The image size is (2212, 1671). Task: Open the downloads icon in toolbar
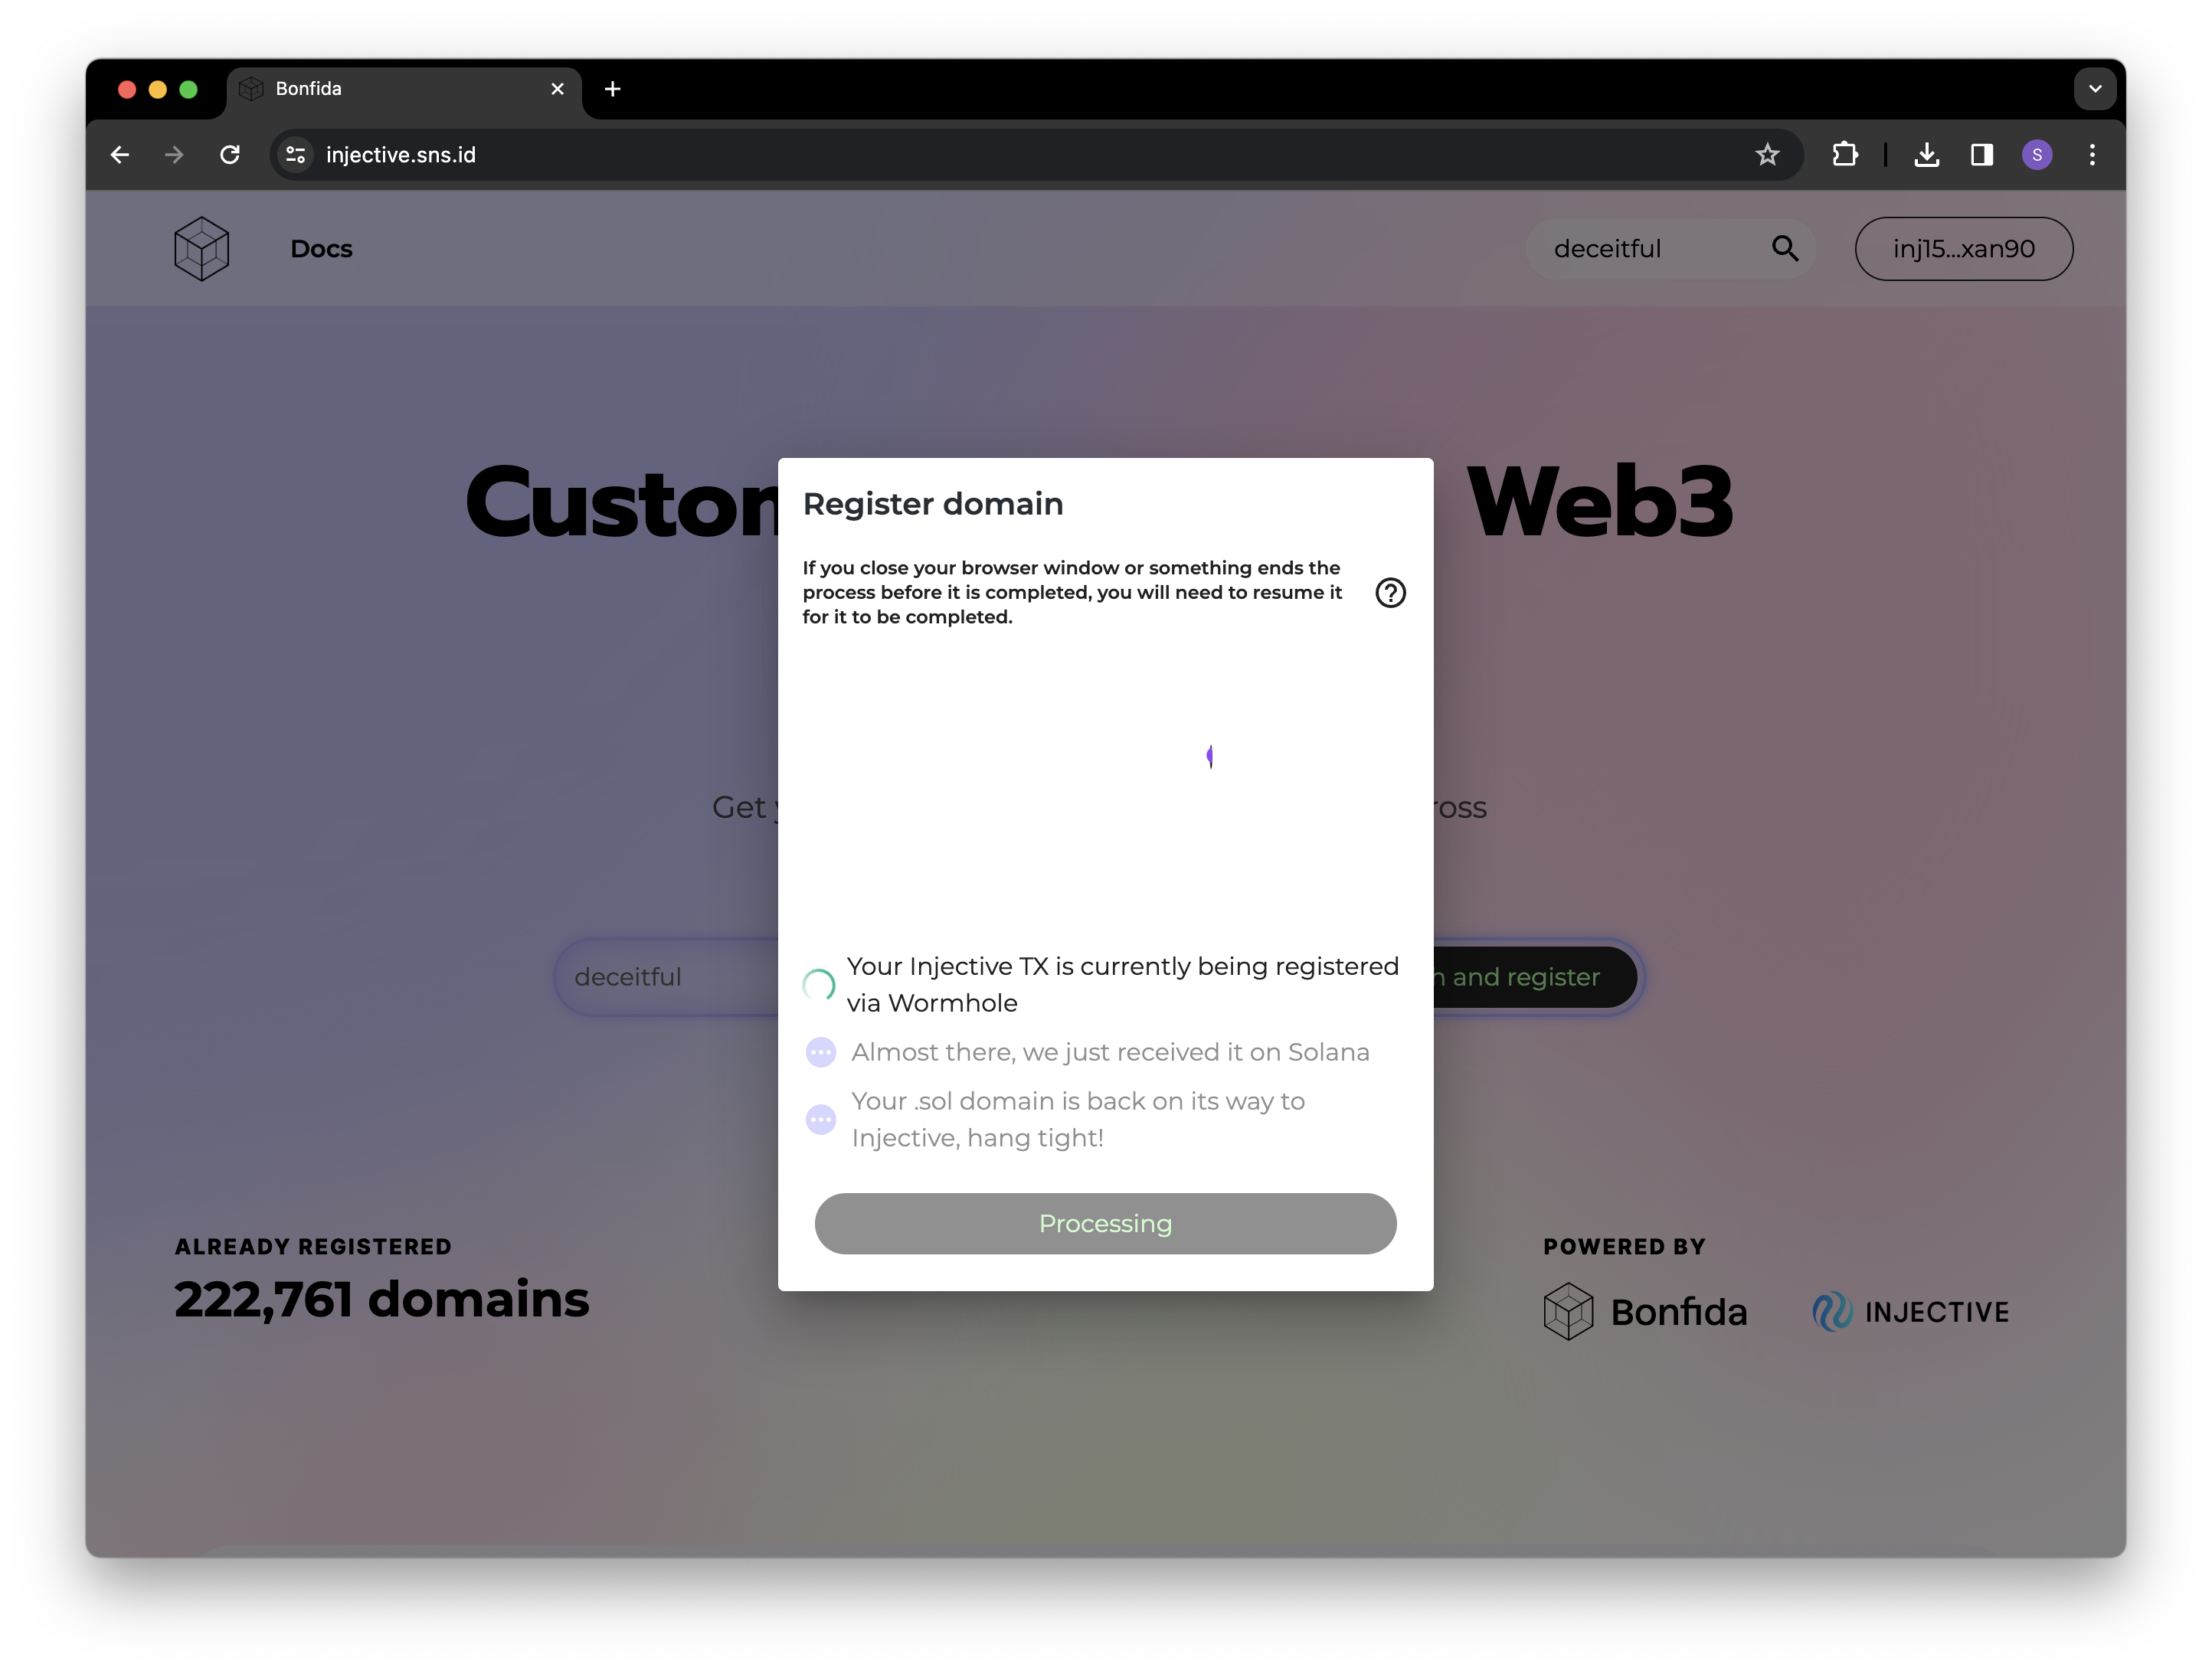[1926, 155]
